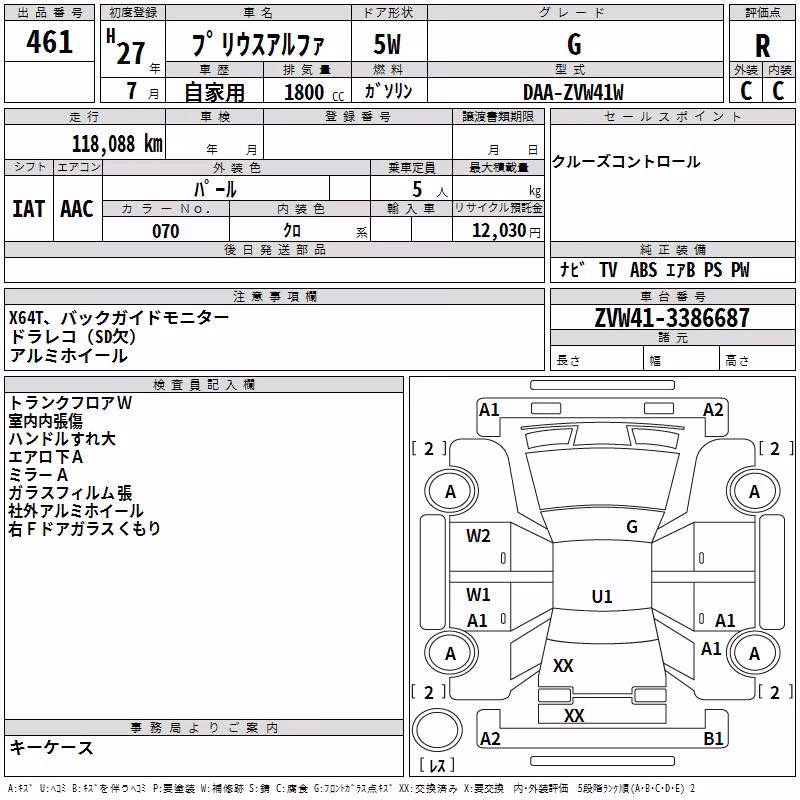
Task: Select the 高さ dimension label
Action: pyautogui.click(x=737, y=360)
